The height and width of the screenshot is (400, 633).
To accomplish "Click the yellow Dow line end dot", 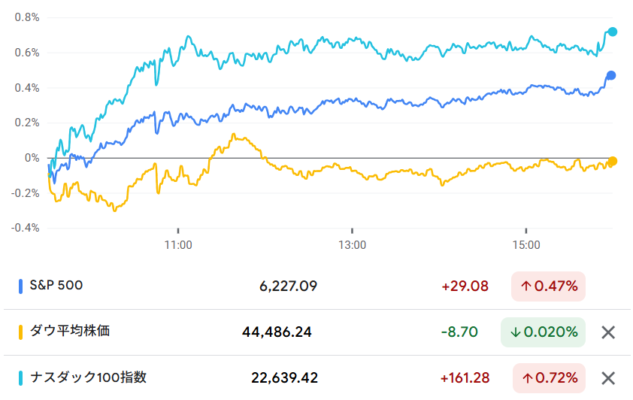I will coord(612,161).
